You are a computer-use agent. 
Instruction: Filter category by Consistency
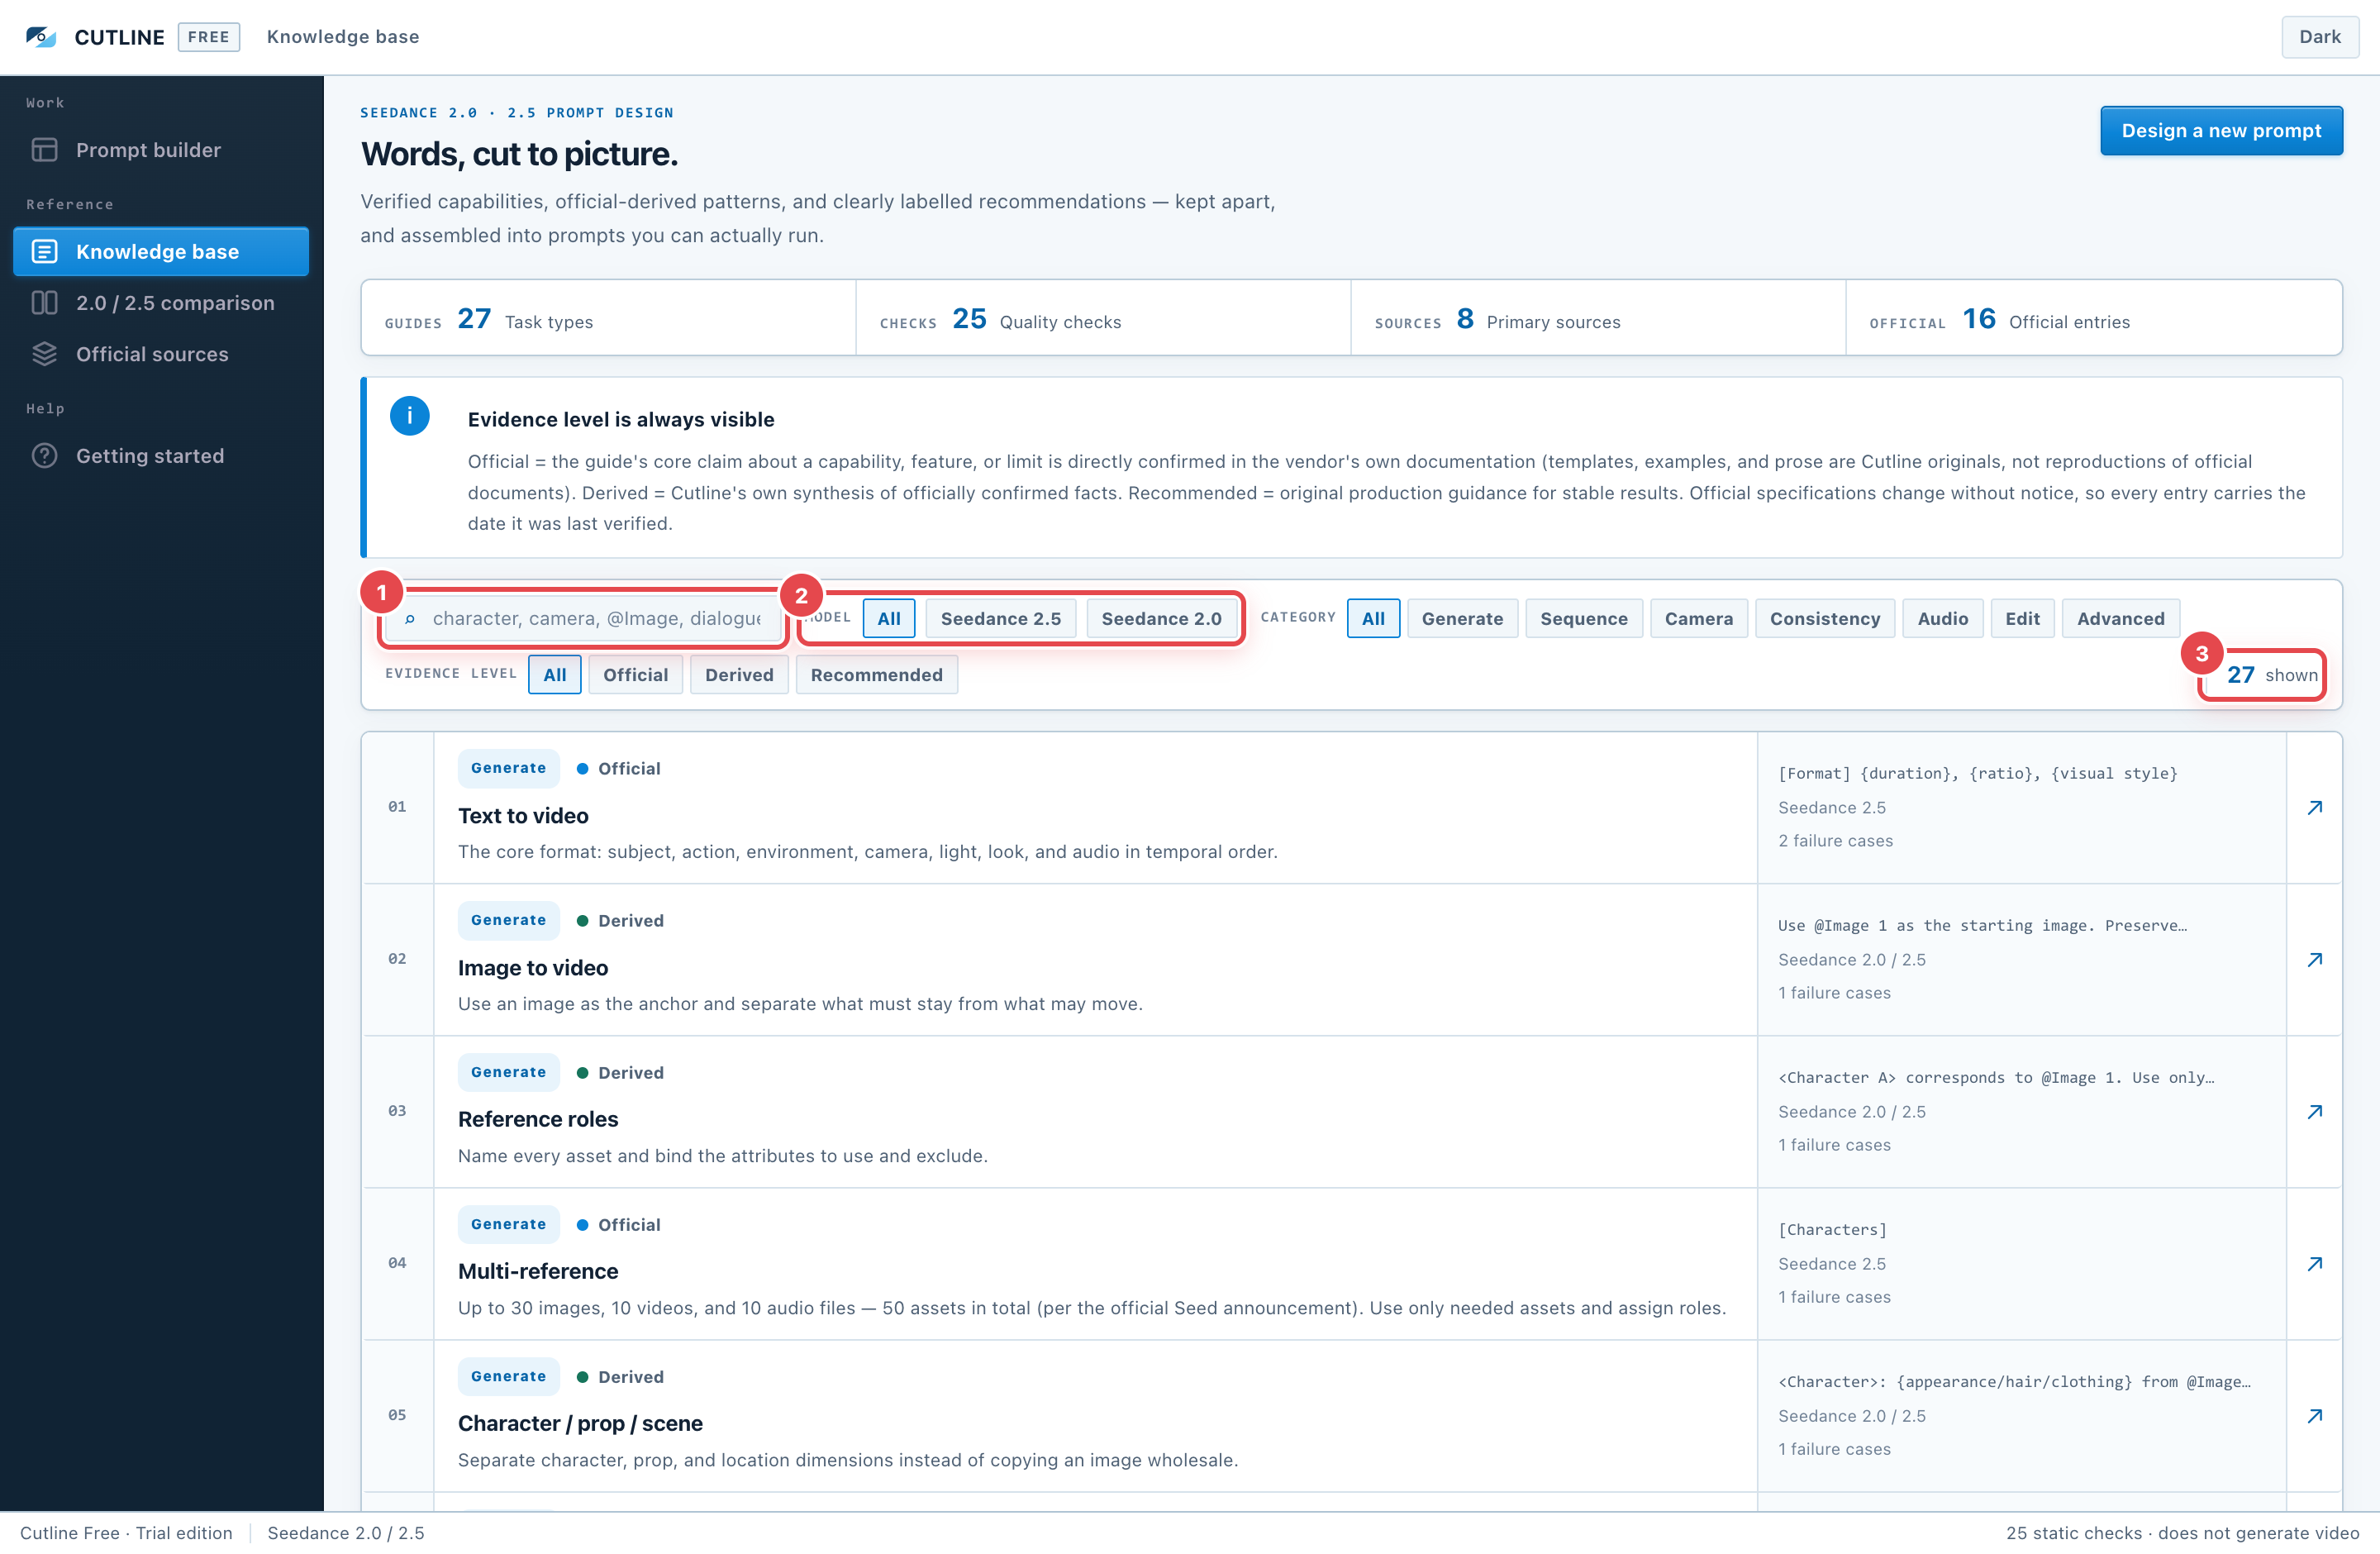pos(1824,619)
